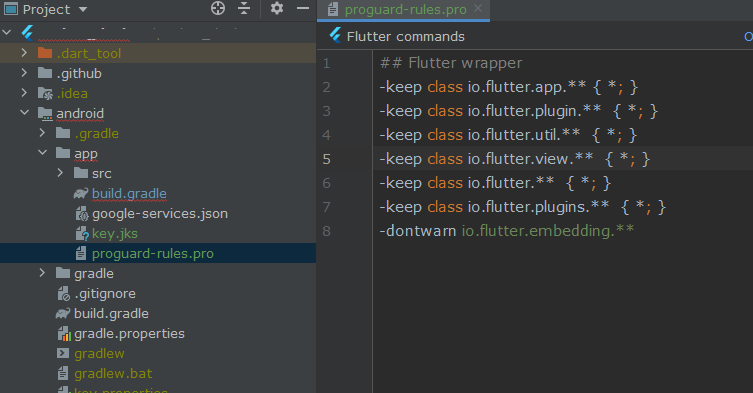Viewport: 753px width, 393px height.
Task: Collapse the app folder
Action: click(42, 153)
